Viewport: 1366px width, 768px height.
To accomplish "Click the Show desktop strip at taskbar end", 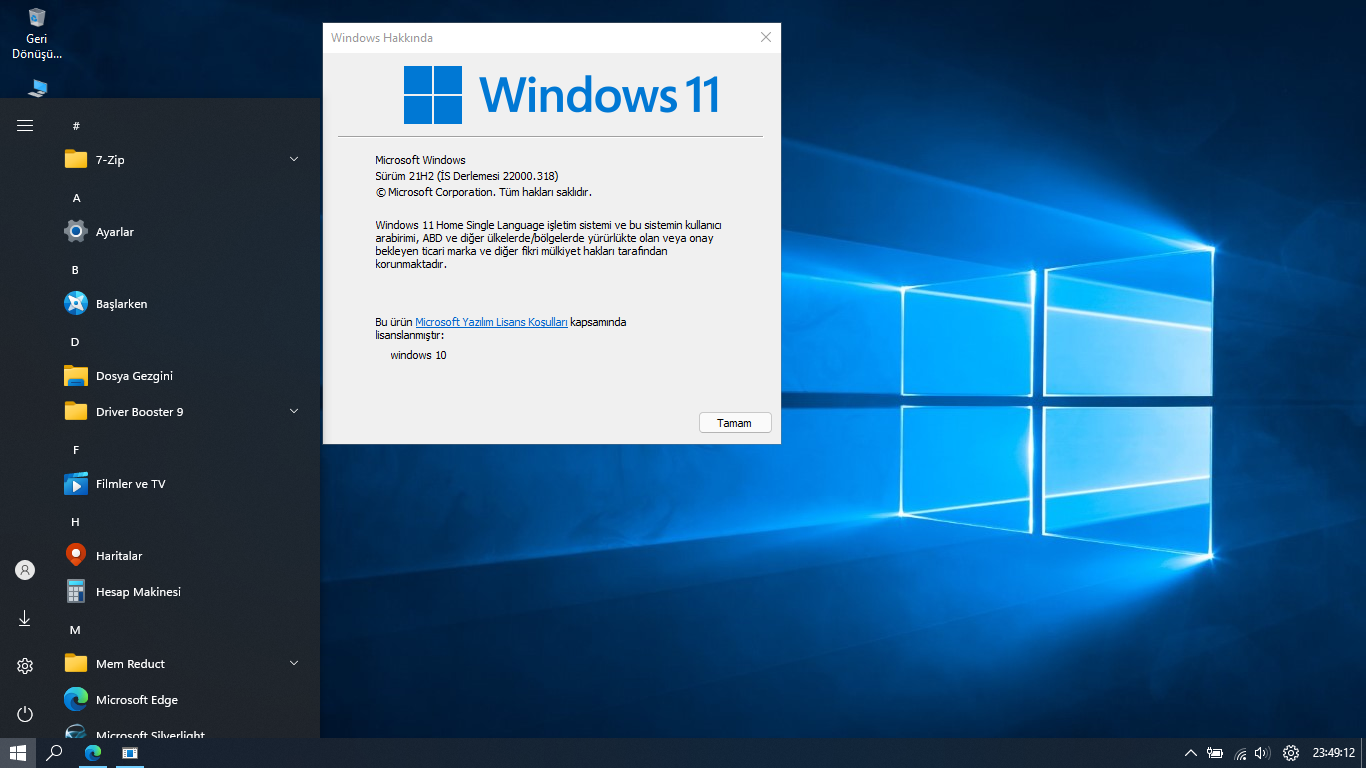I will point(1363,753).
